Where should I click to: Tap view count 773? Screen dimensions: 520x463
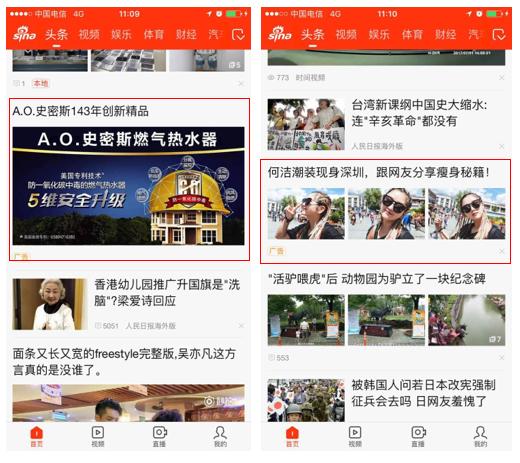click(278, 77)
